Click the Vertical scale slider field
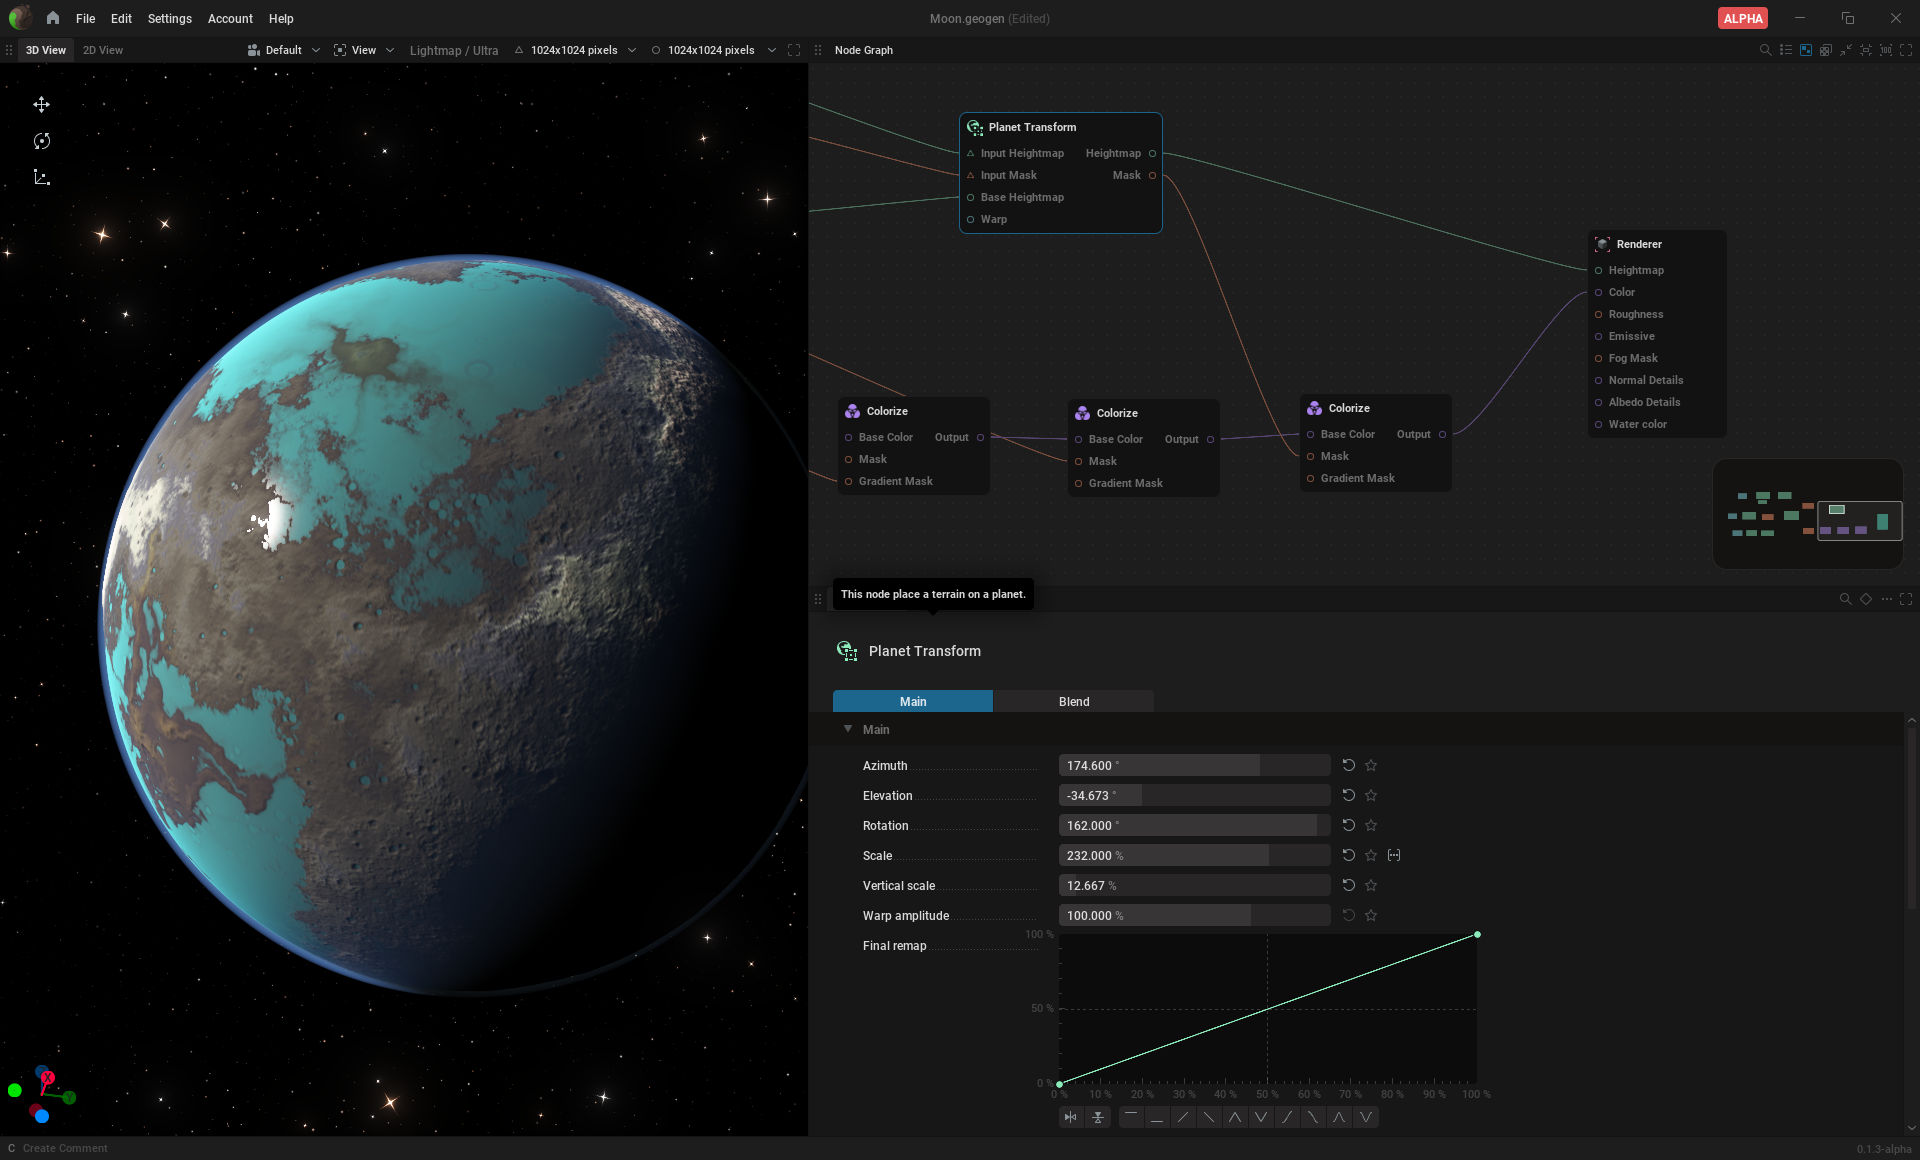Image resolution: width=1920 pixels, height=1160 pixels. pyautogui.click(x=1194, y=885)
